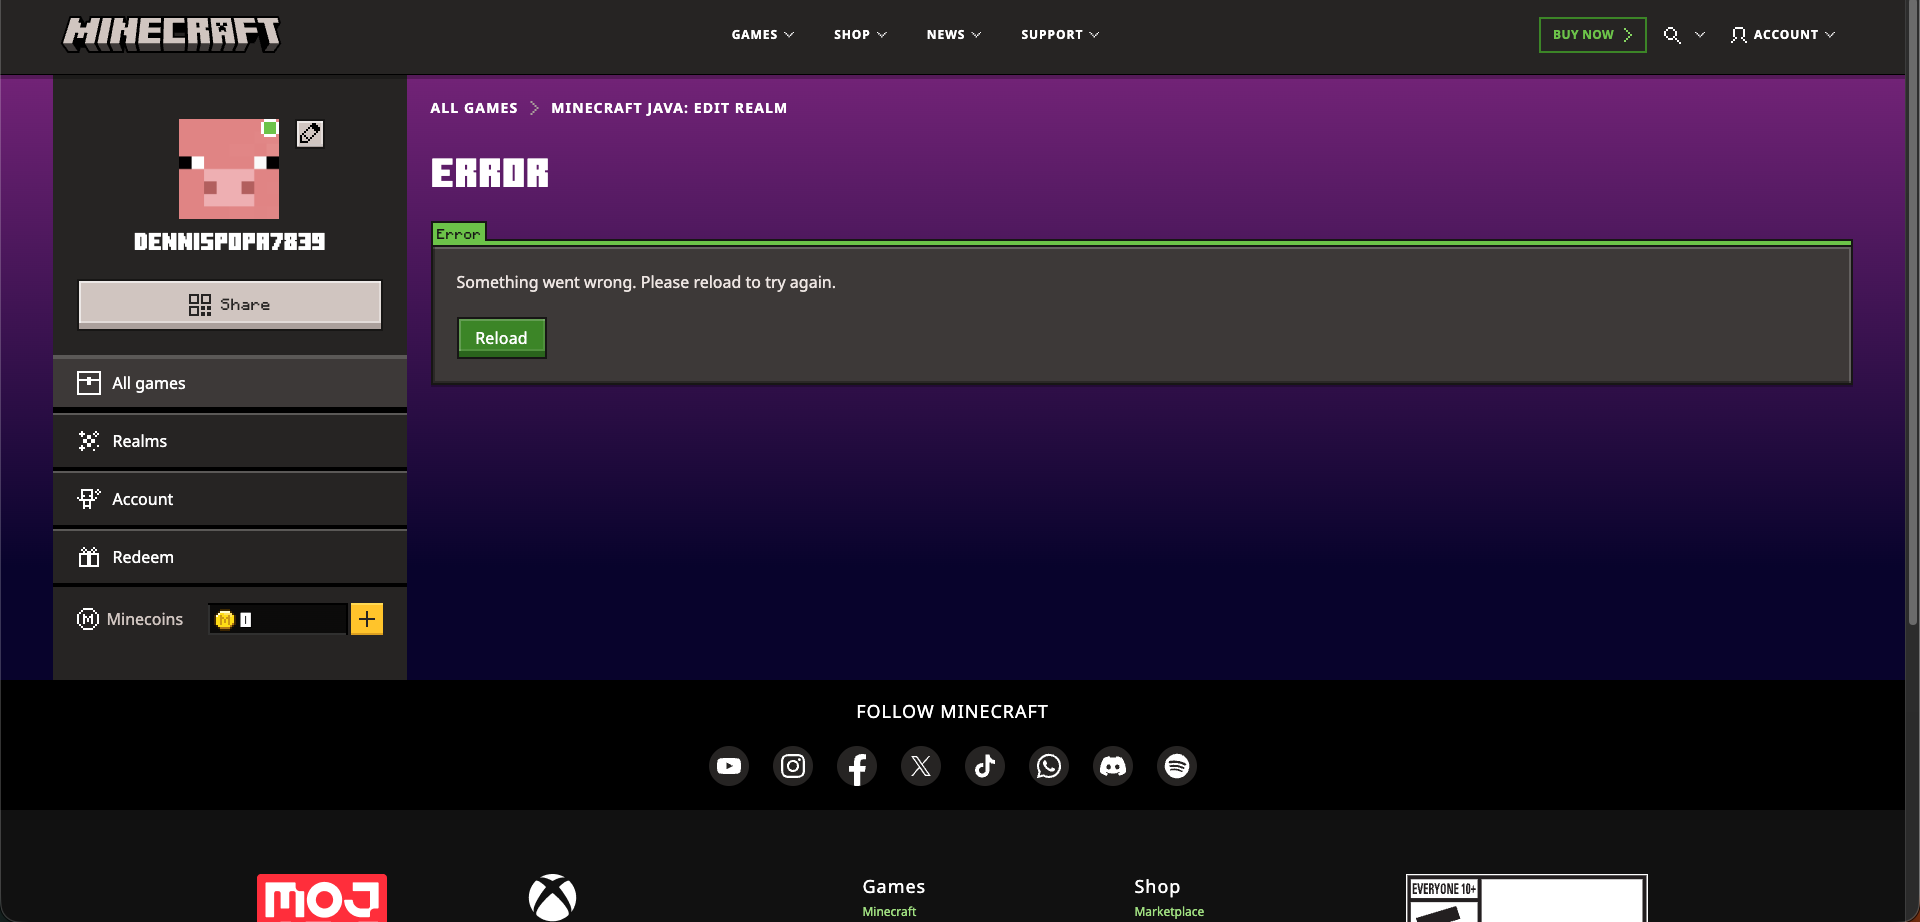1920x922 pixels.
Task: Open Minecraft Spotify icon
Action: coord(1177,766)
